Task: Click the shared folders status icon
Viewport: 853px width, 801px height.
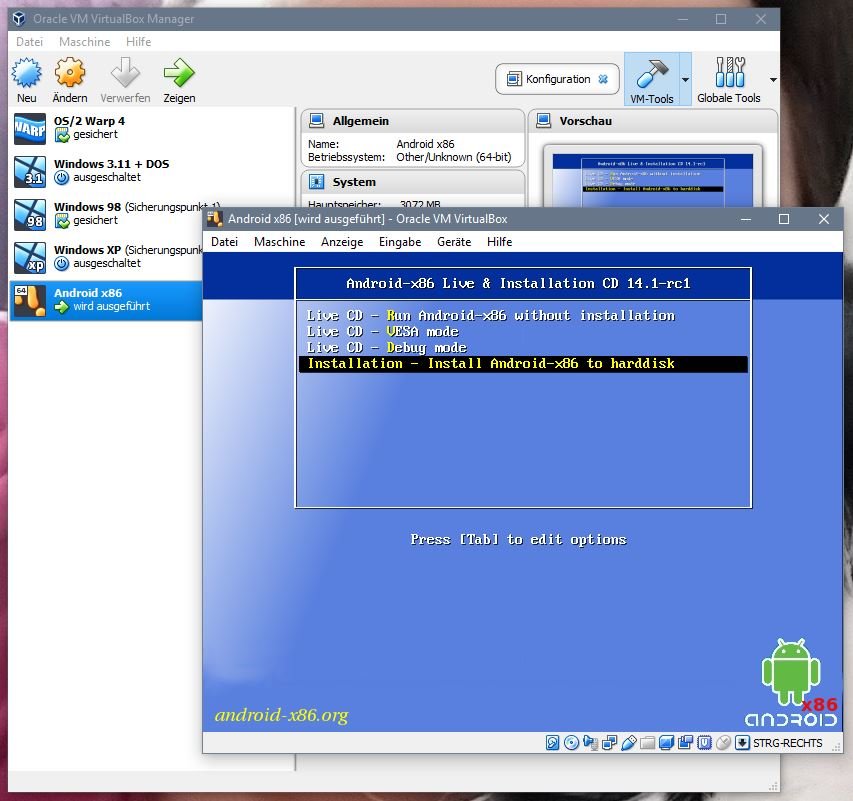Action: (x=647, y=743)
